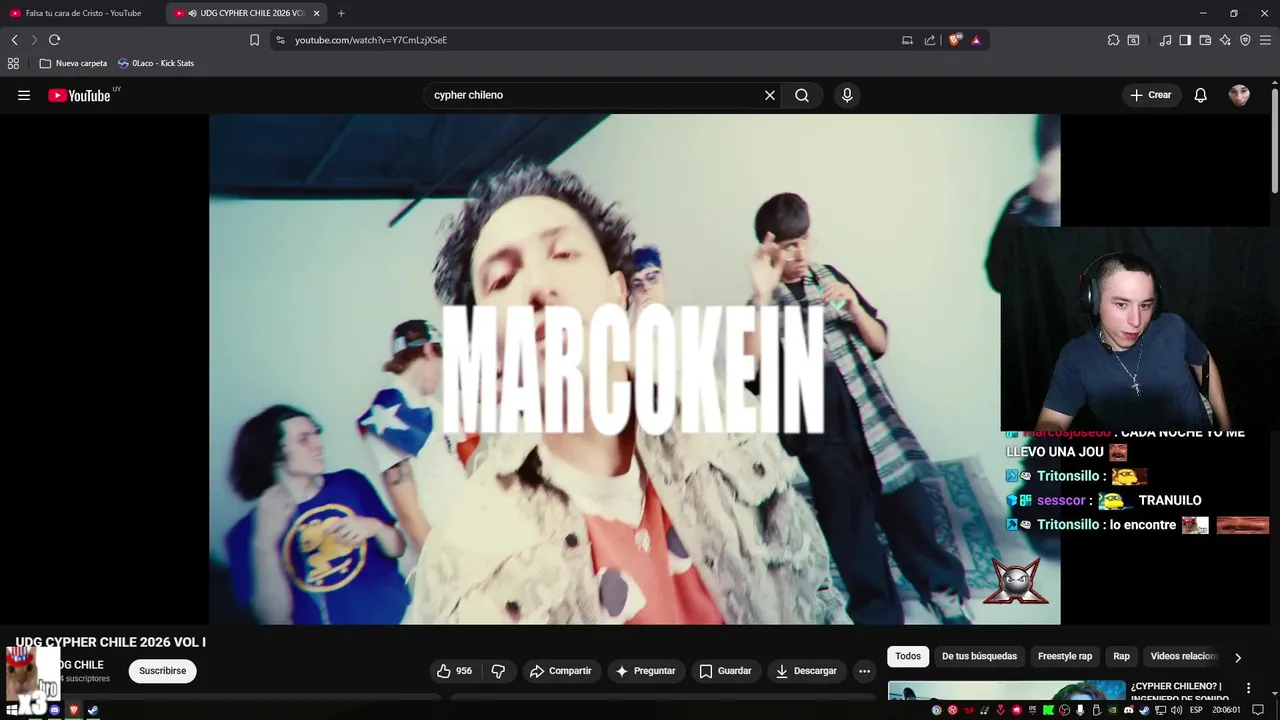Screen dimensions: 1280x720
Task: Click the Preguntar button
Action: click(645, 671)
